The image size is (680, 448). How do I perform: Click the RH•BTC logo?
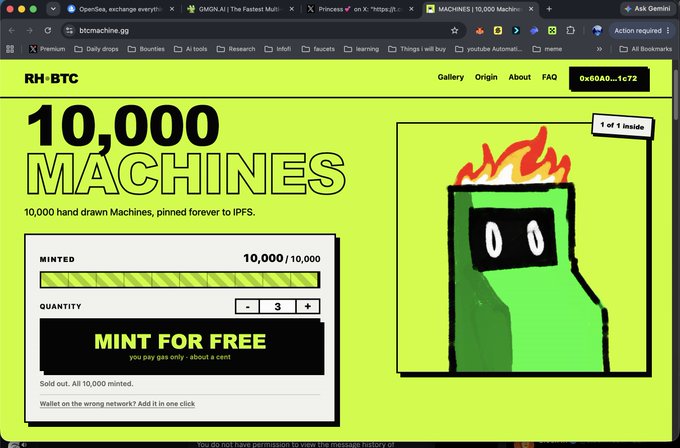pyautogui.click(x=51, y=78)
